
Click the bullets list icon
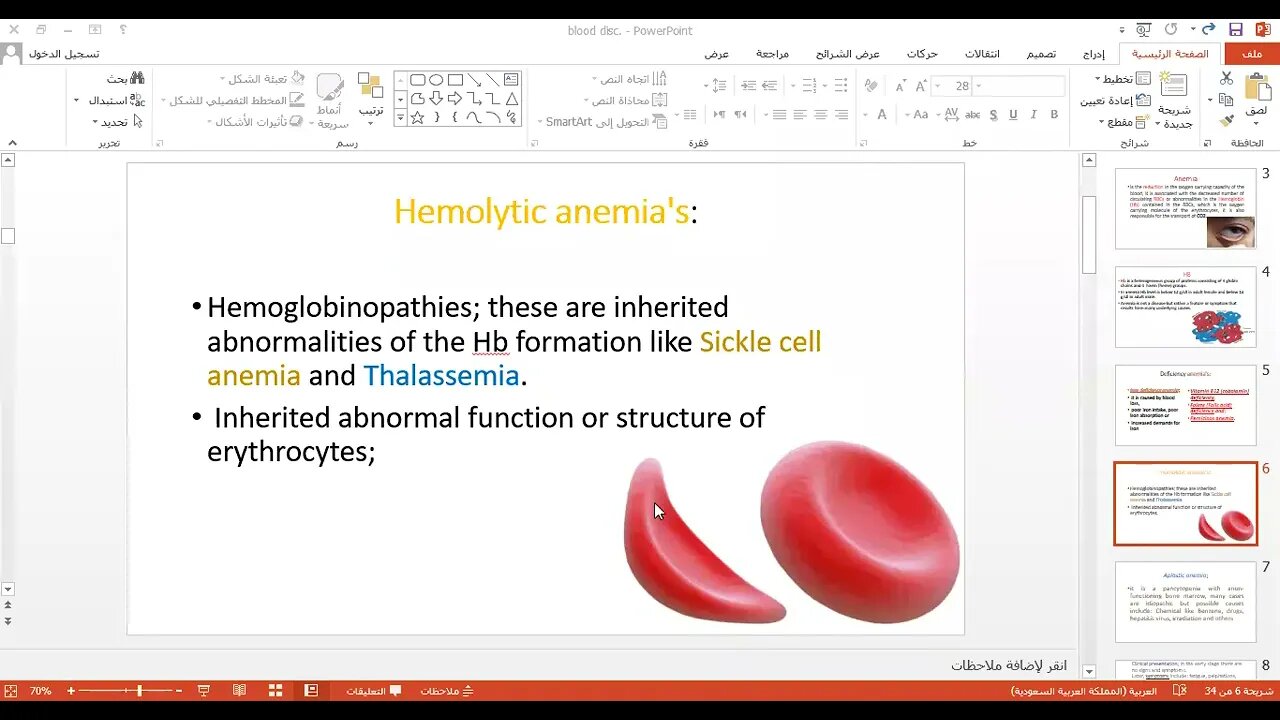click(x=840, y=86)
